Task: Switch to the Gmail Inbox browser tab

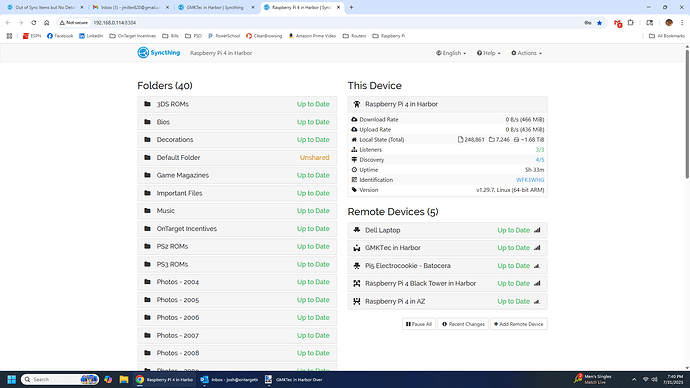Action: coord(131,7)
